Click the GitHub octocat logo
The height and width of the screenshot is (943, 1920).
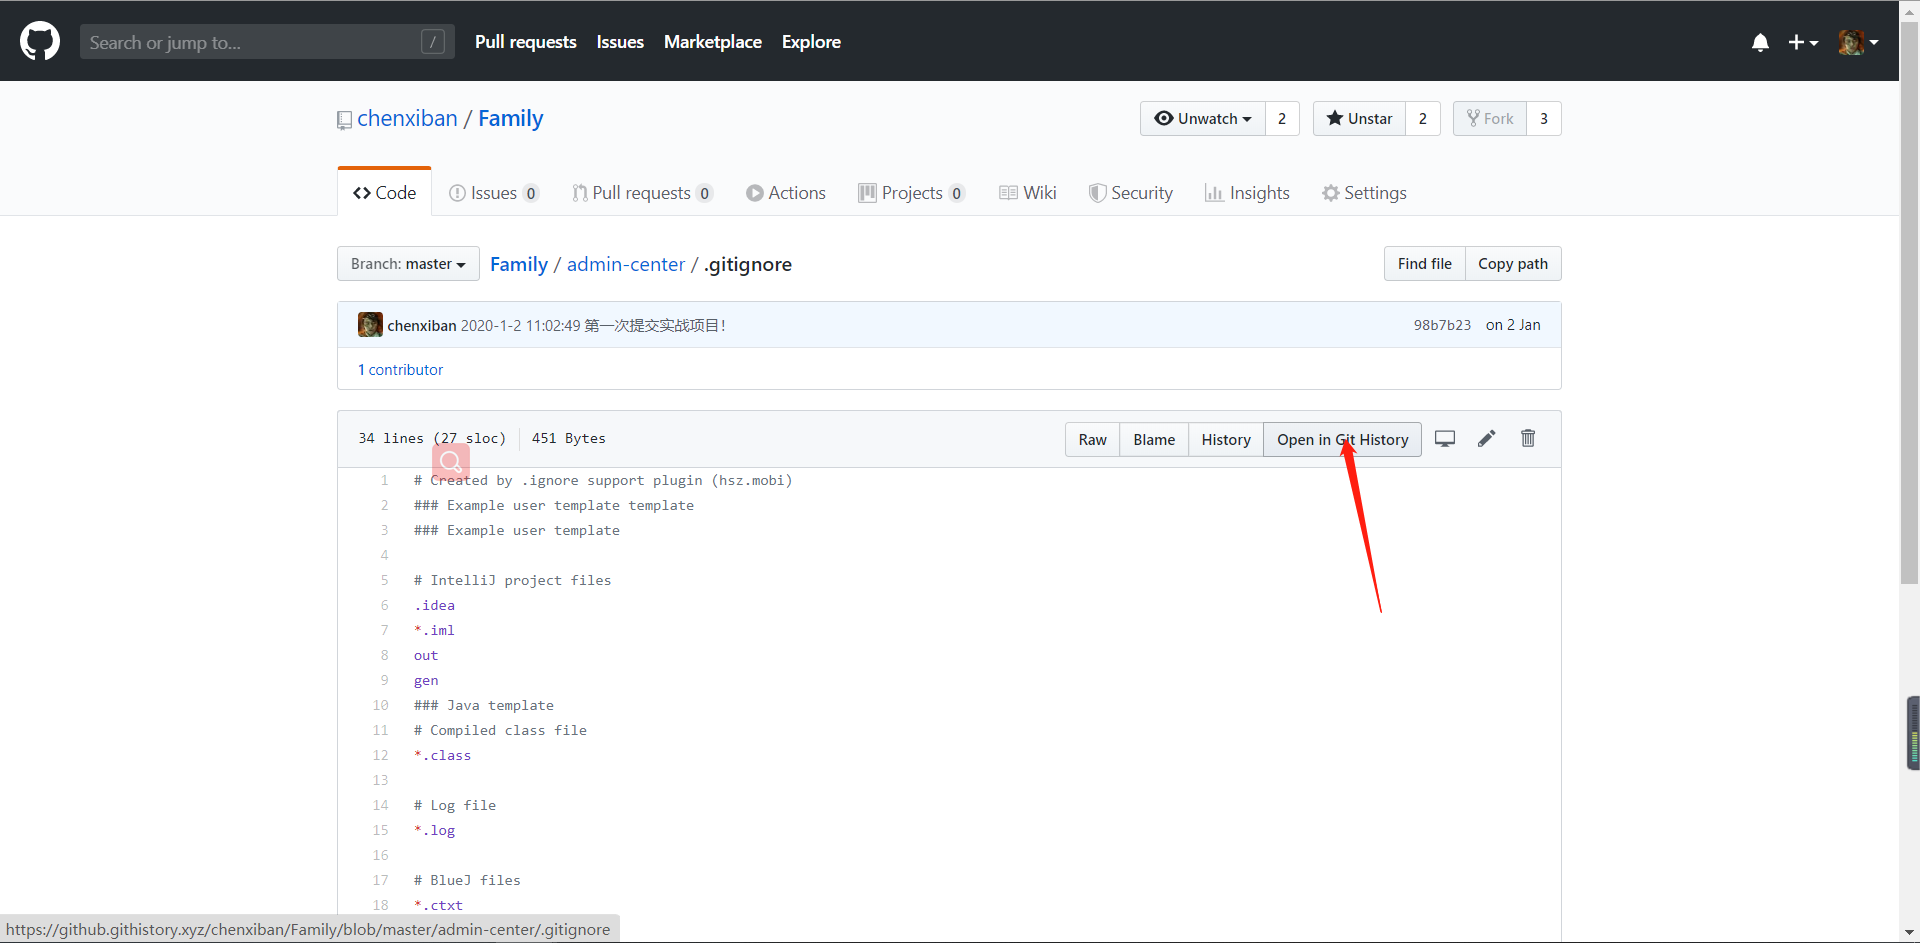pos(39,40)
